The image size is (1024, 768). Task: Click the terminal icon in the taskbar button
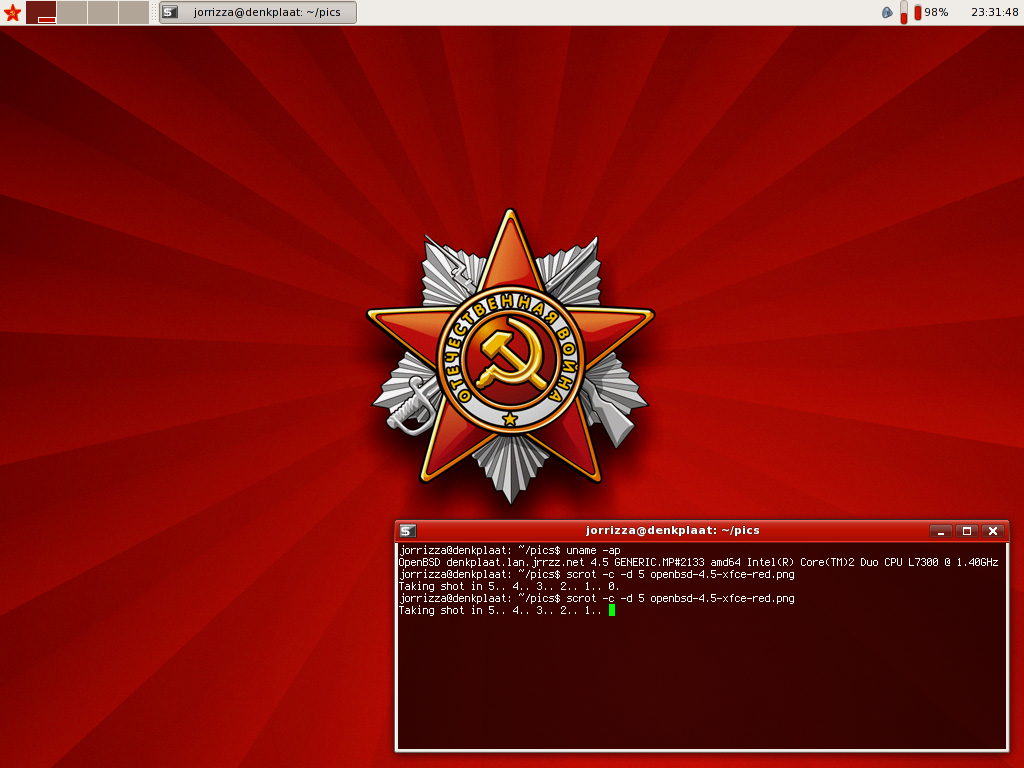[x=170, y=12]
